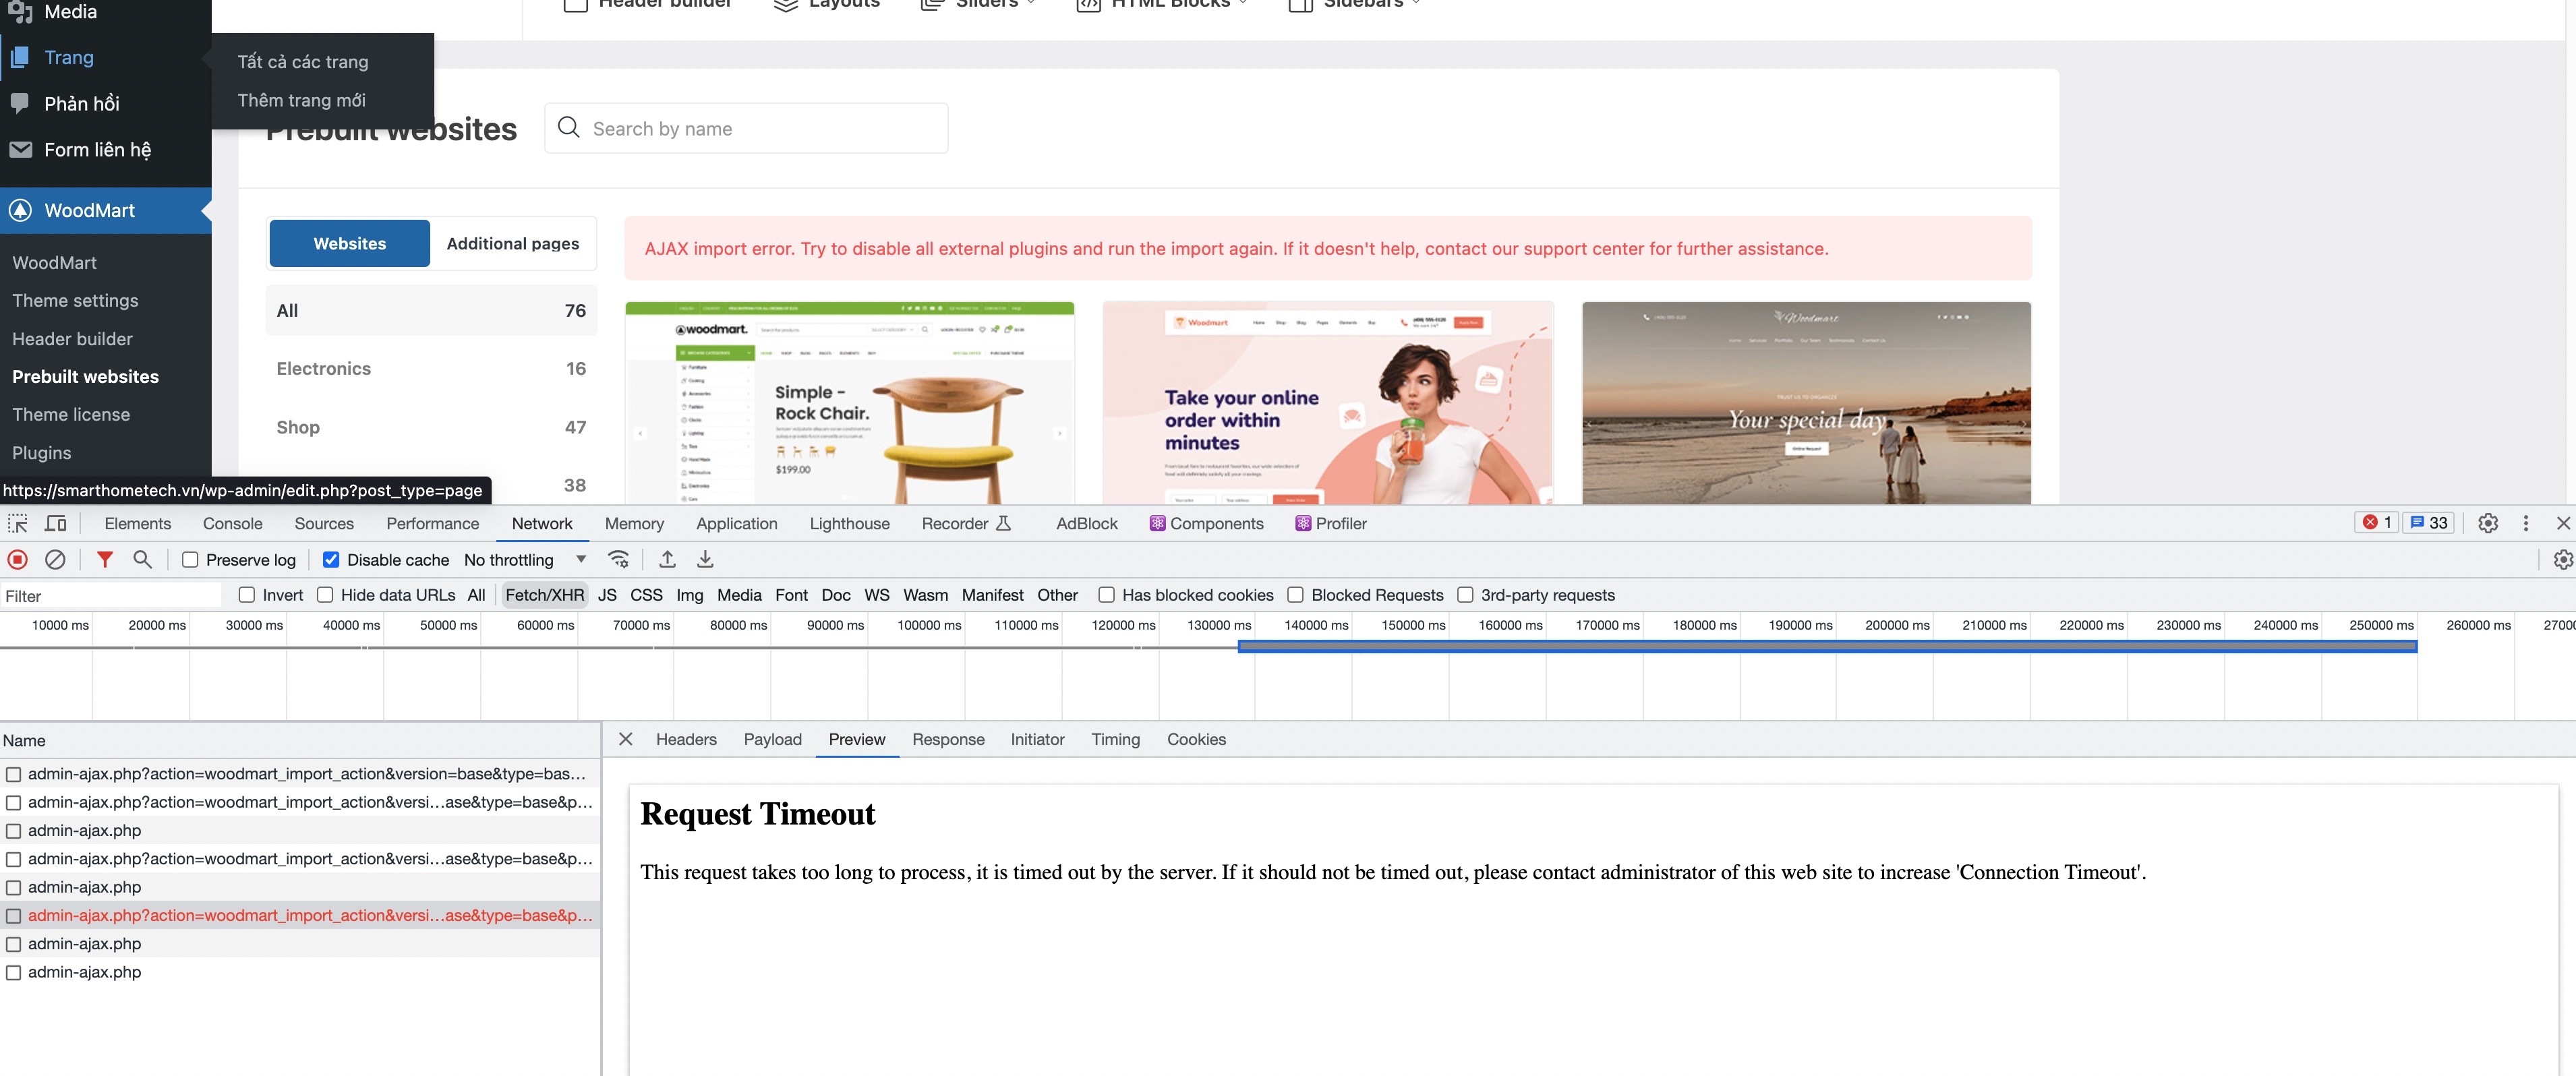Uncheck the Disable cache checkbox

click(x=331, y=560)
